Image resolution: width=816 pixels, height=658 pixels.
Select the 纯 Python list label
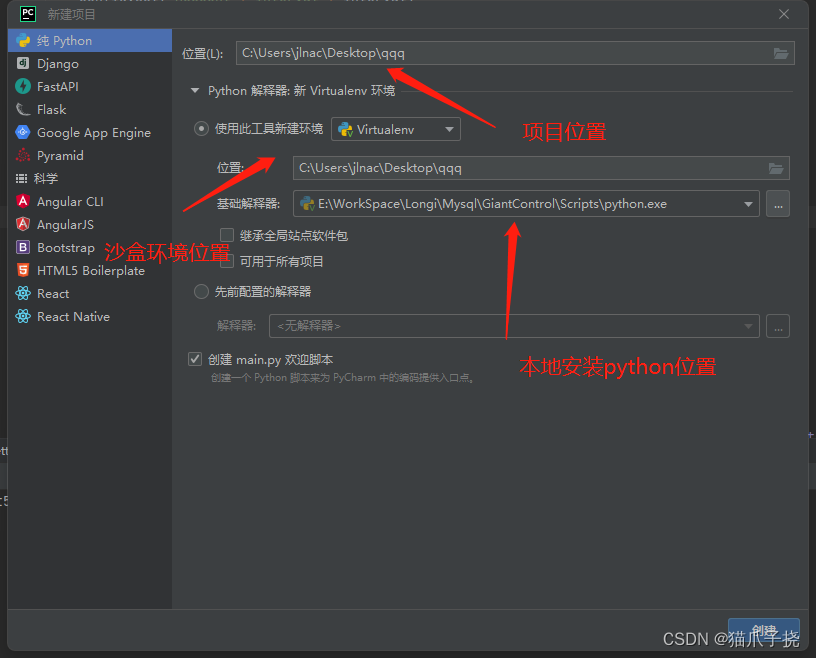pos(65,41)
